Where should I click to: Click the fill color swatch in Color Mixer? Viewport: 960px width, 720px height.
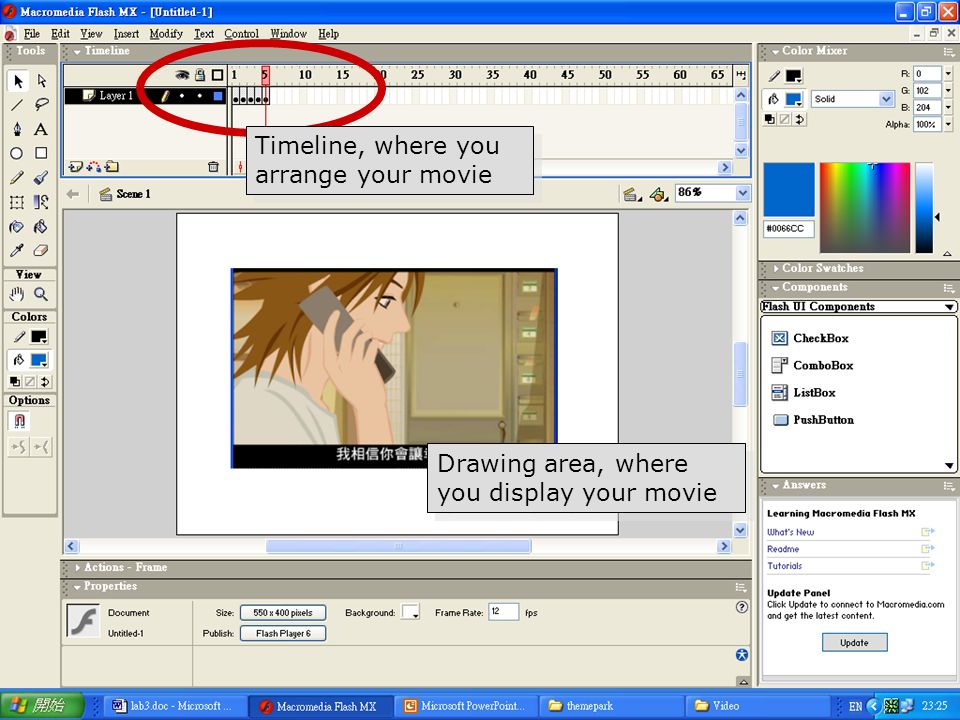click(793, 99)
